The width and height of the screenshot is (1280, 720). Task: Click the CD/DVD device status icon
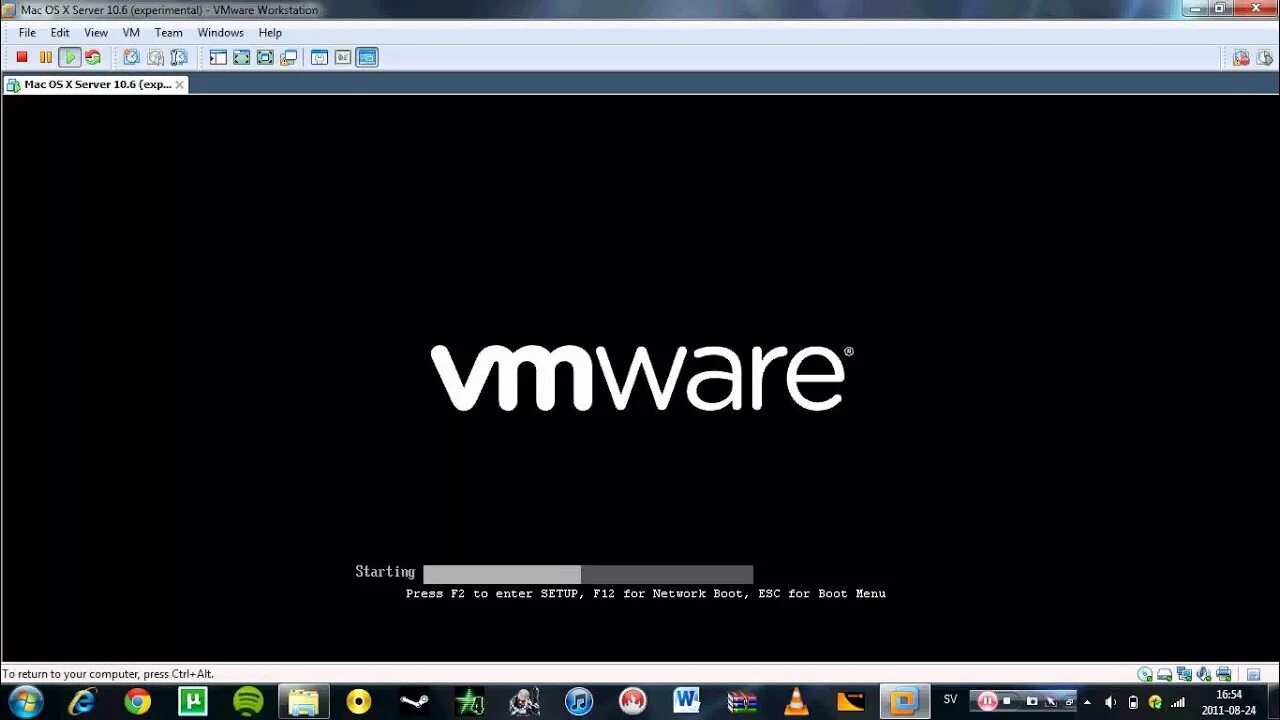click(1145, 675)
